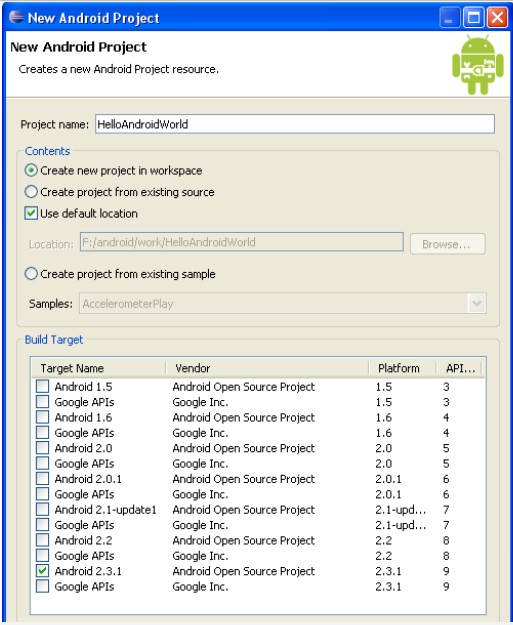Check the Android 1.5 build target

click(42, 386)
